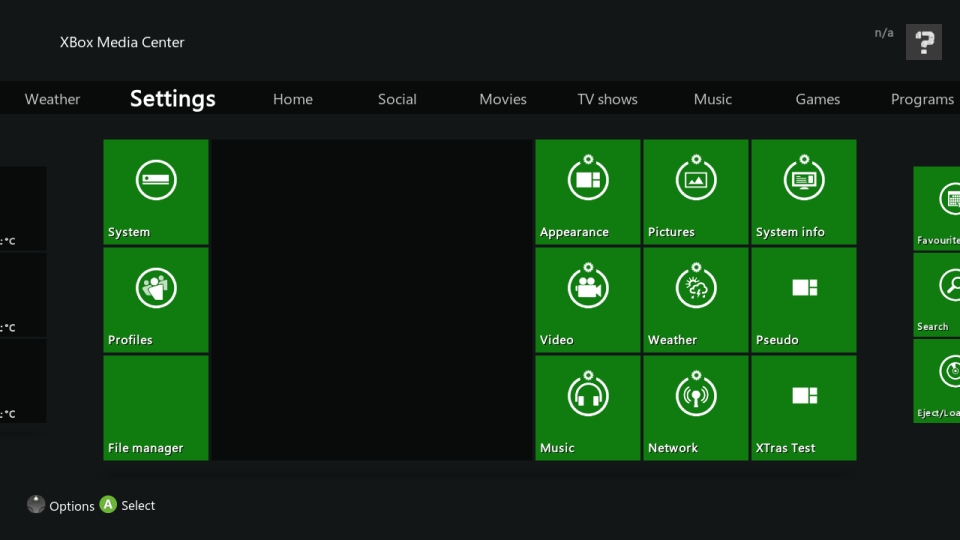The width and height of the screenshot is (960, 540).
Task: Open the Pseudo tile
Action: pos(804,300)
